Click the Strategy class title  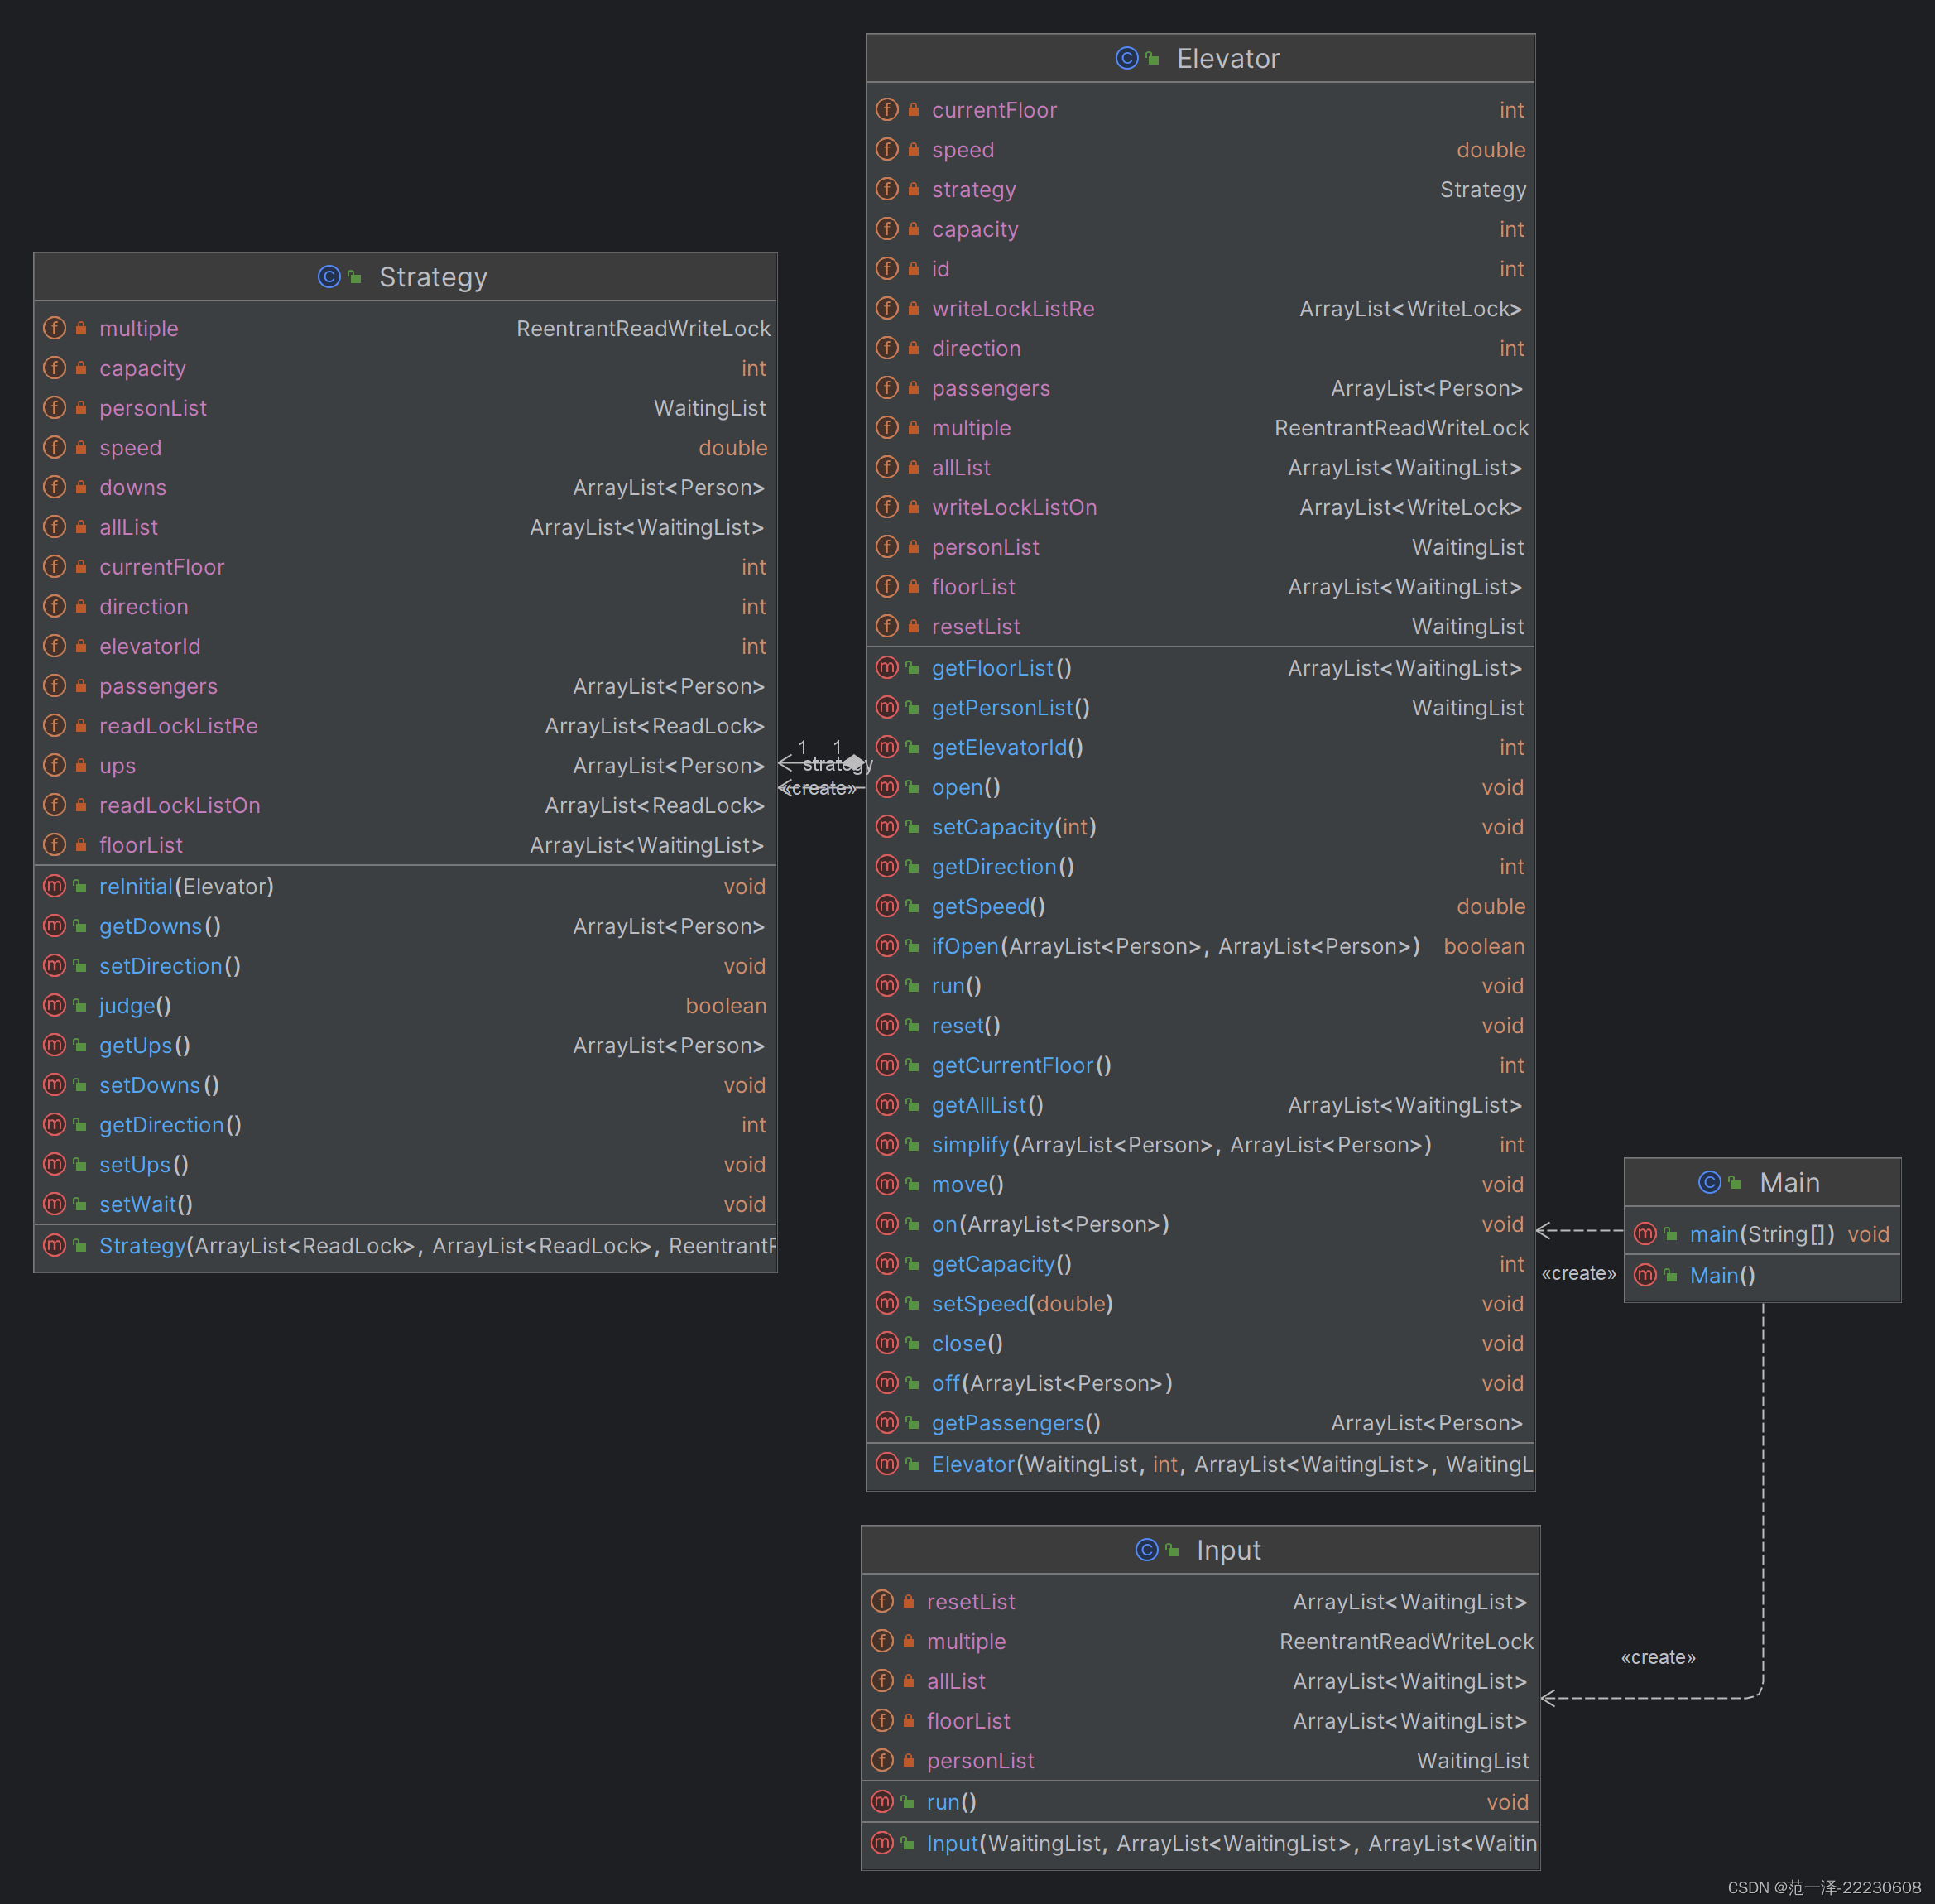coord(433,277)
